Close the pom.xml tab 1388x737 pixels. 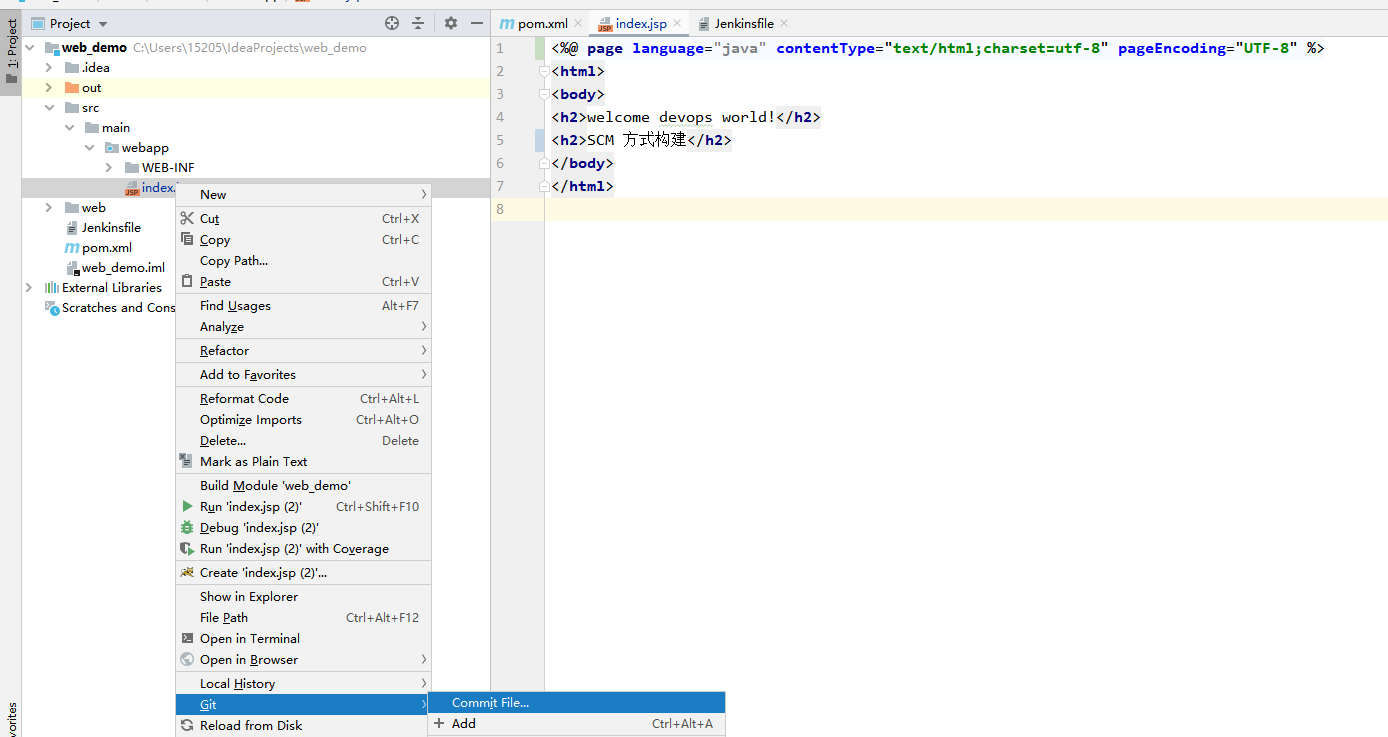click(578, 23)
